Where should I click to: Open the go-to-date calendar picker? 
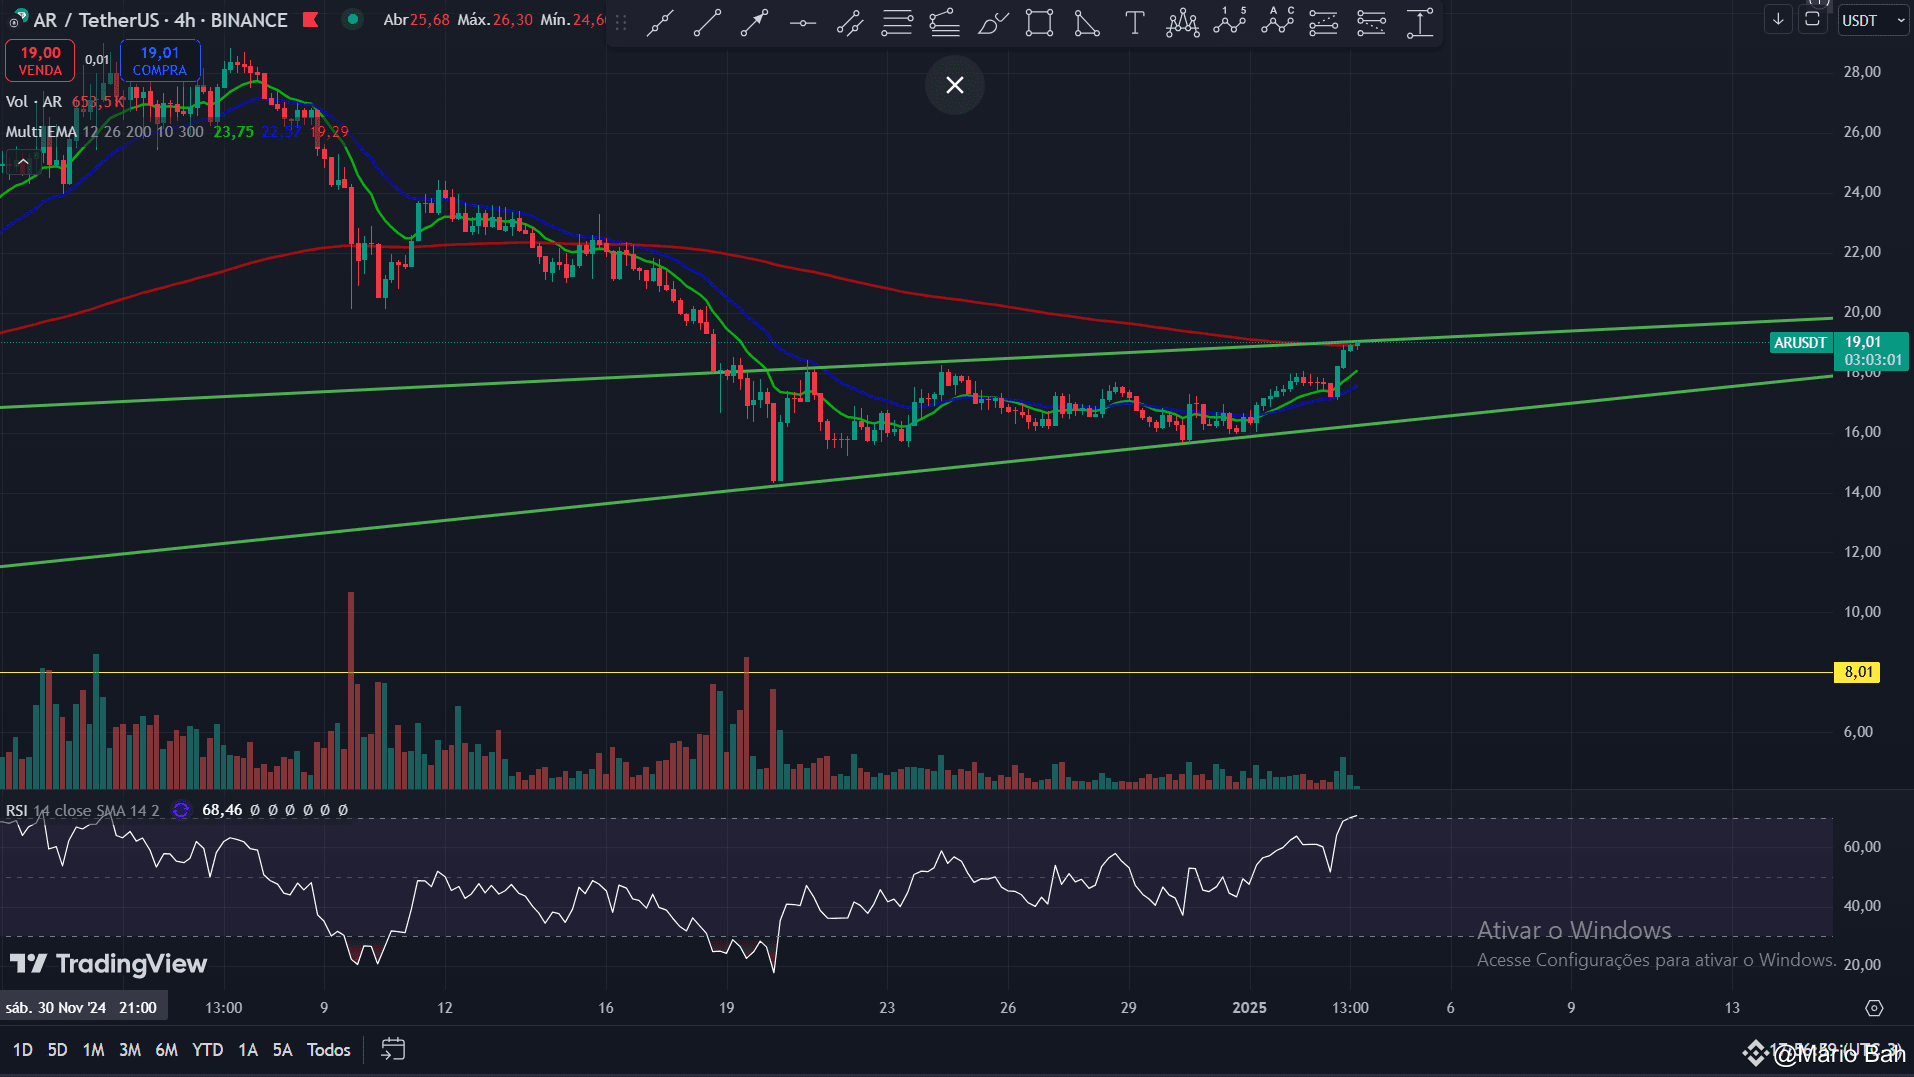(x=393, y=1049)
